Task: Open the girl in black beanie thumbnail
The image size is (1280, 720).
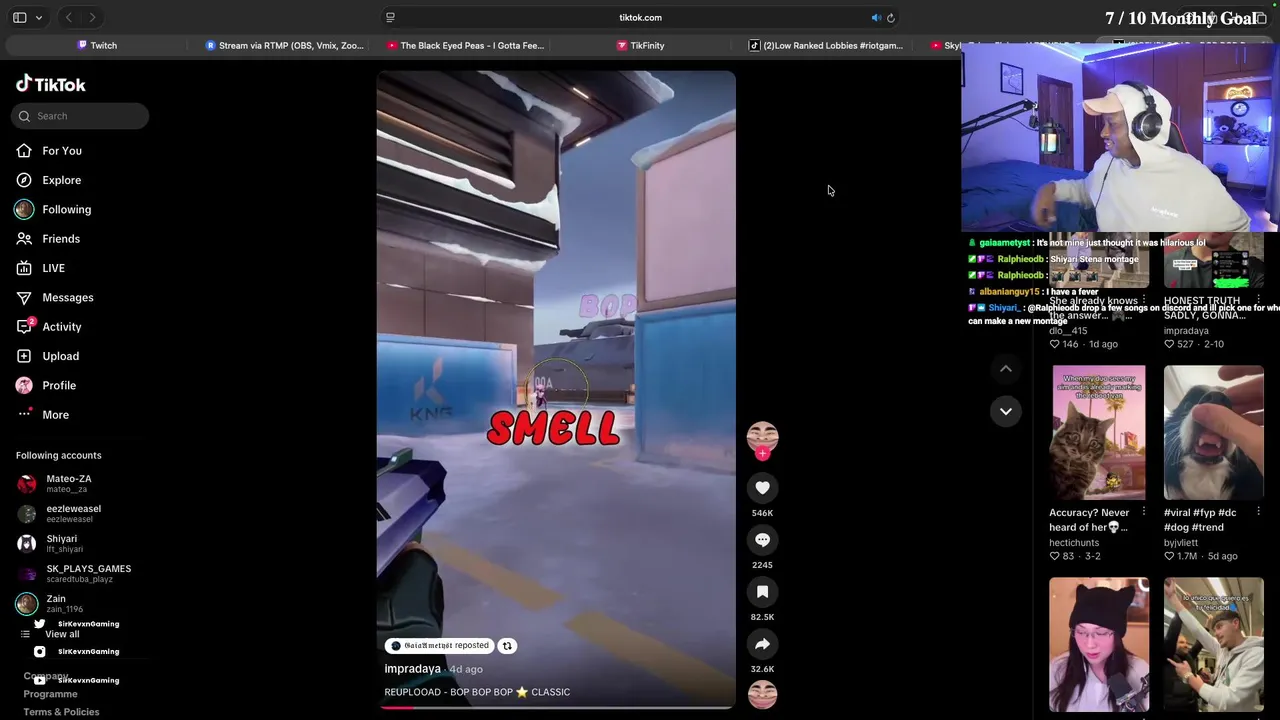Action: tap(1099, 645)
